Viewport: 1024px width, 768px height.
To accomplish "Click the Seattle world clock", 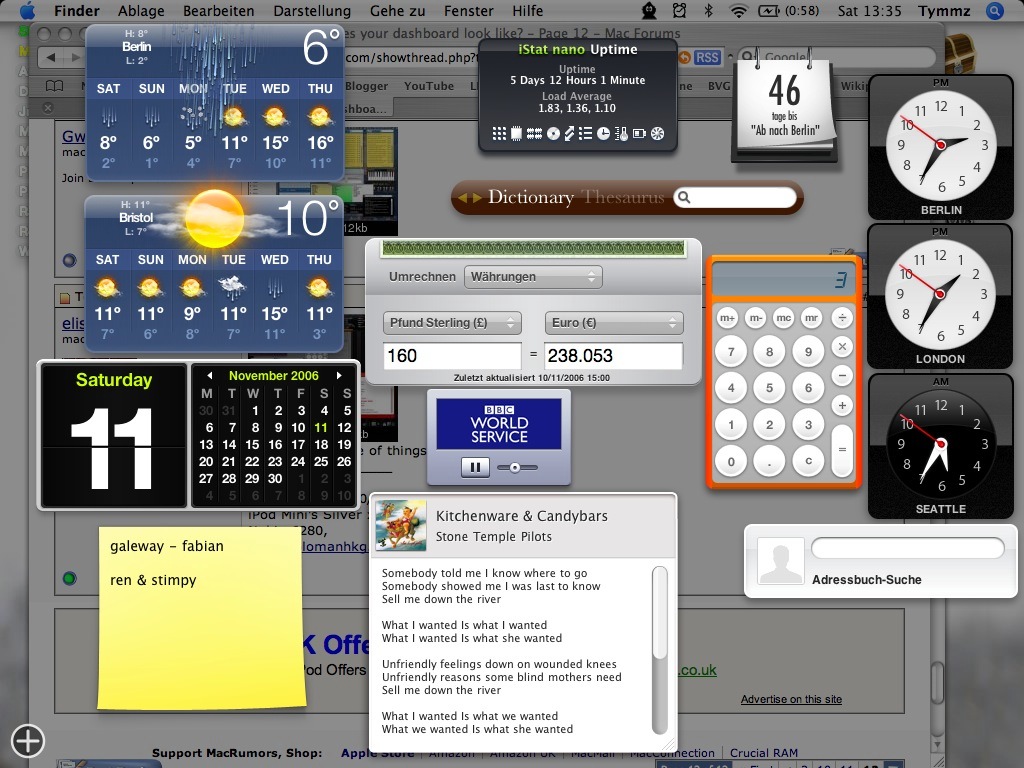I will 940,447.
